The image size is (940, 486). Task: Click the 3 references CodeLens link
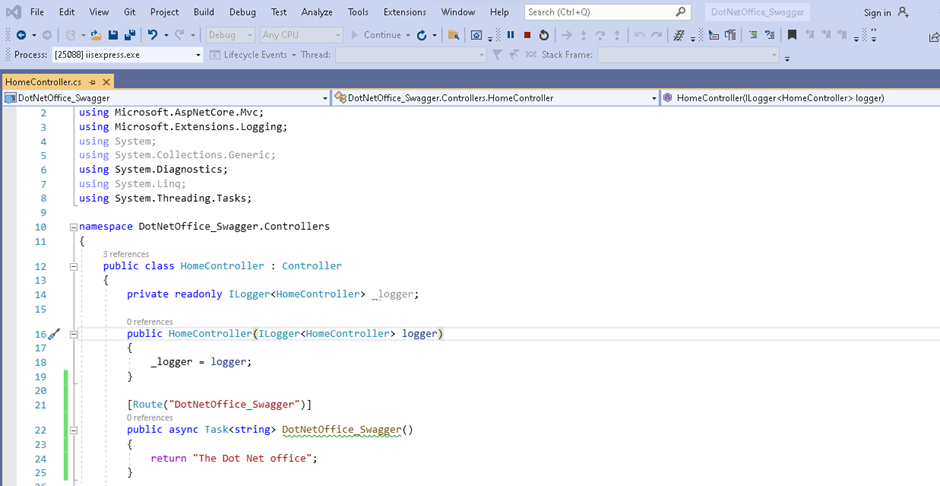click(x=126, y=254)
